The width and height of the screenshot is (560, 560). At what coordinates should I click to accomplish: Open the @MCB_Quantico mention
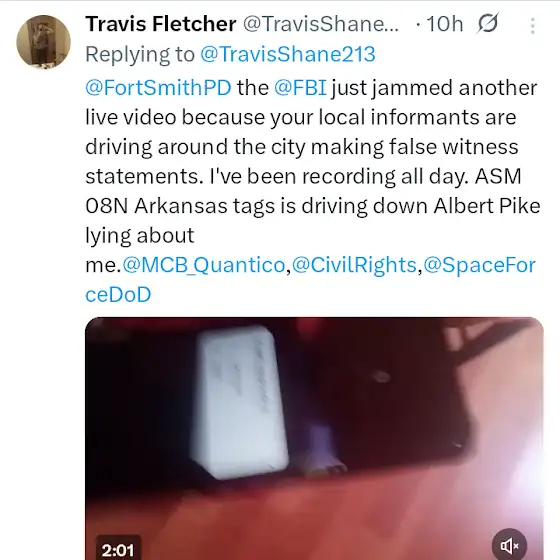pyautogui.click(x=204, y=265)
